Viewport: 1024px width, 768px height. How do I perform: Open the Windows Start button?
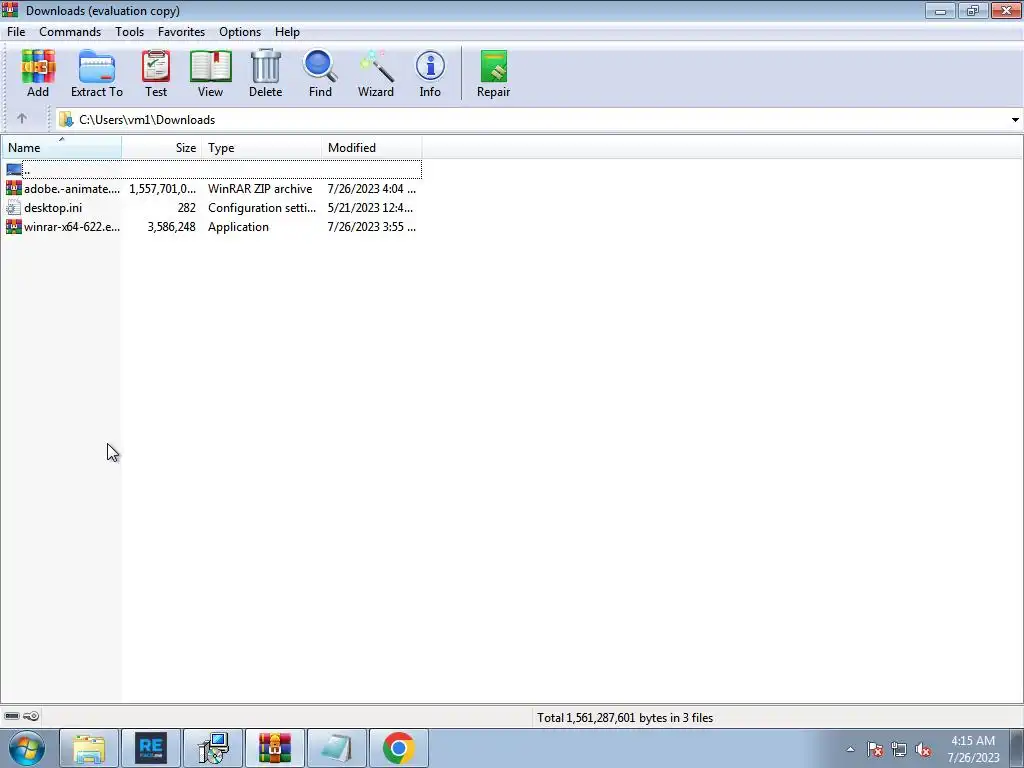(x=27, y=748)
